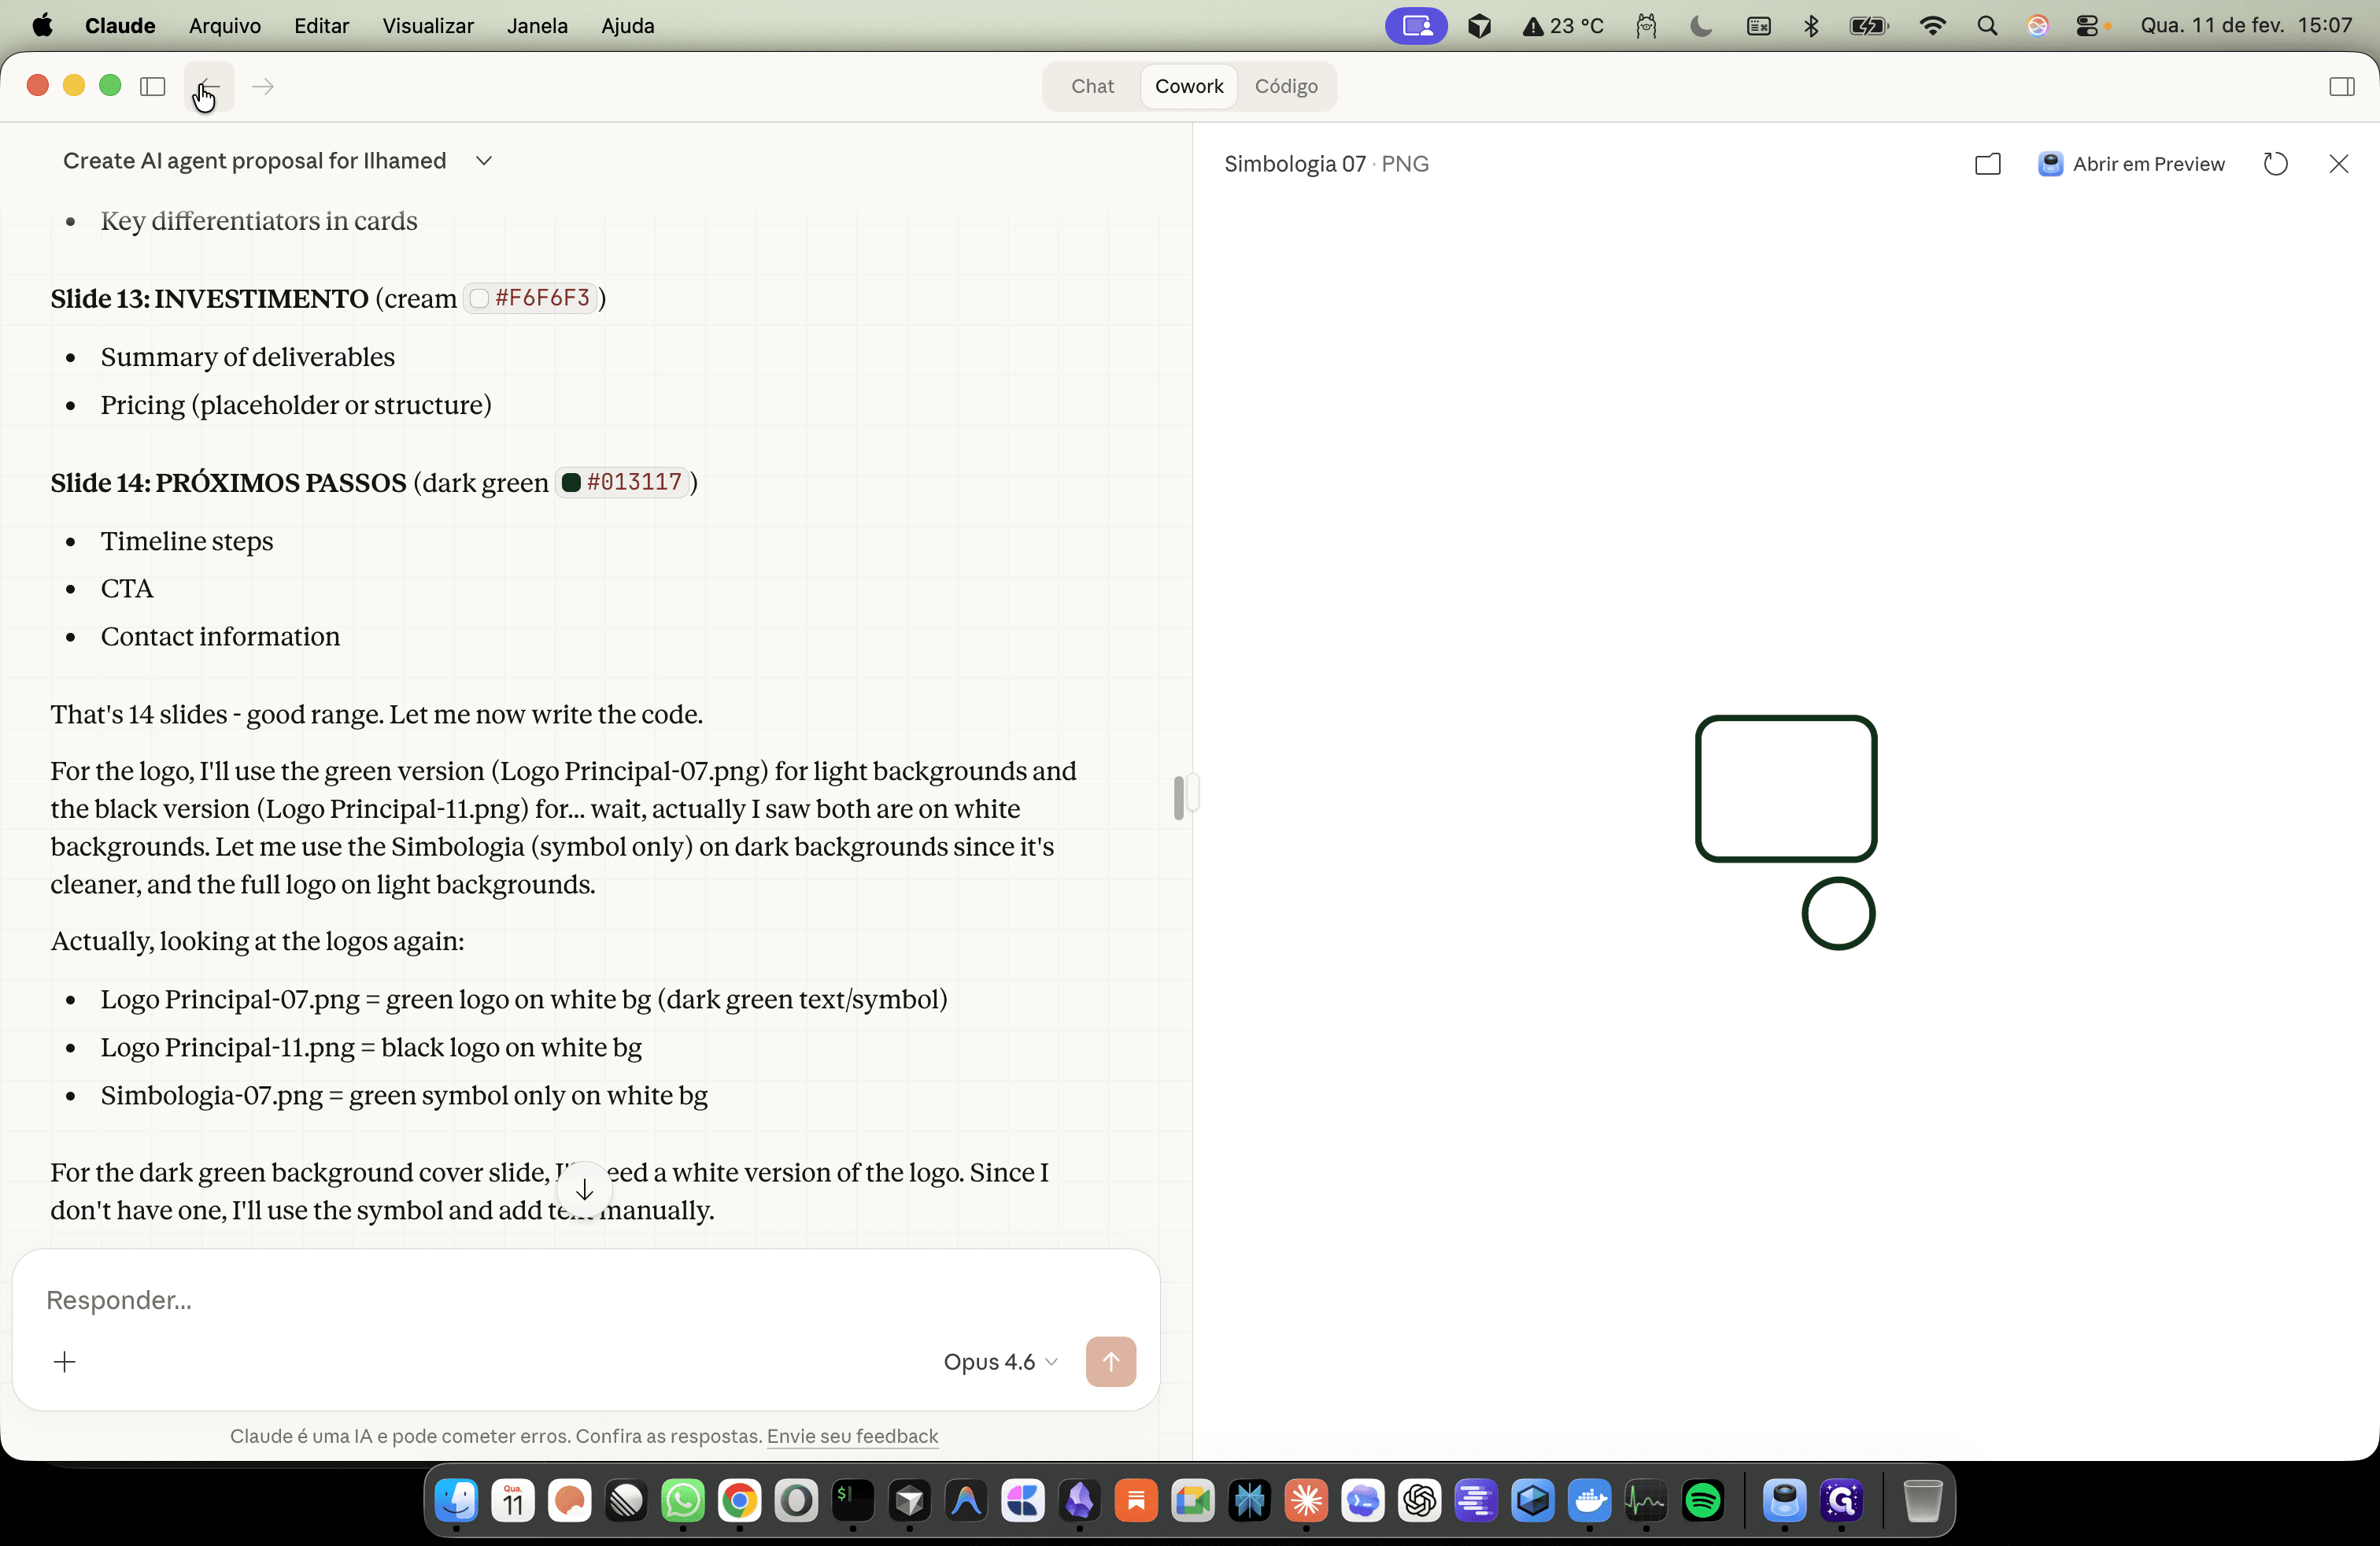Open the Janela menu
This screenshot has width=2380, height=1546.
pos(537,26)
